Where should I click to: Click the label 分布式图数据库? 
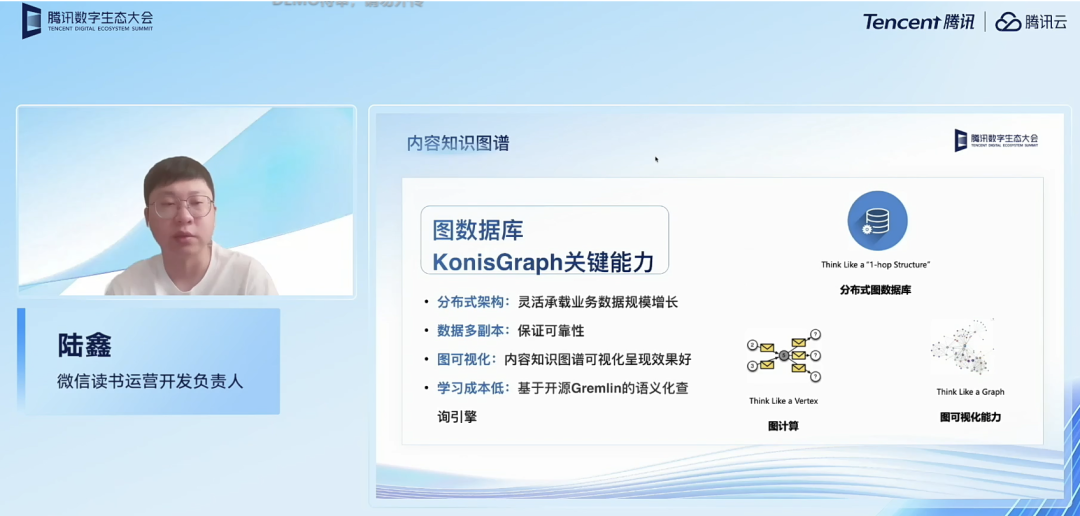[875, 291]
